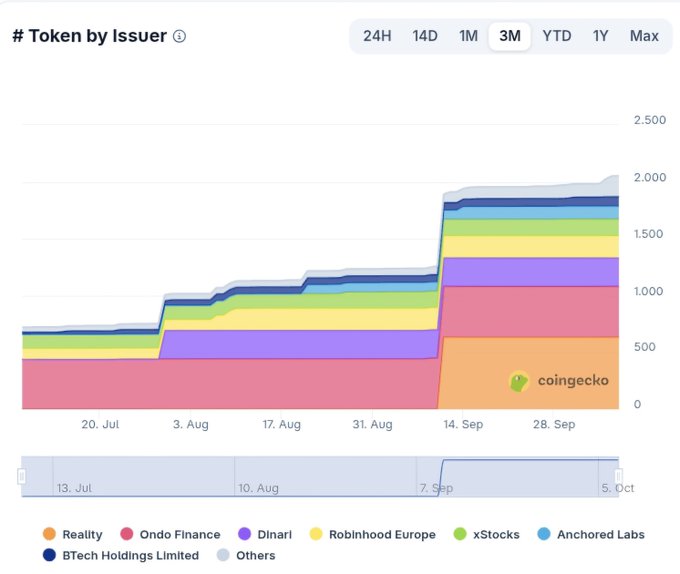This screenshot has height=574, width=680.
Task: Click the 2.500 y-axis value
Action: (x=650, y=120)
